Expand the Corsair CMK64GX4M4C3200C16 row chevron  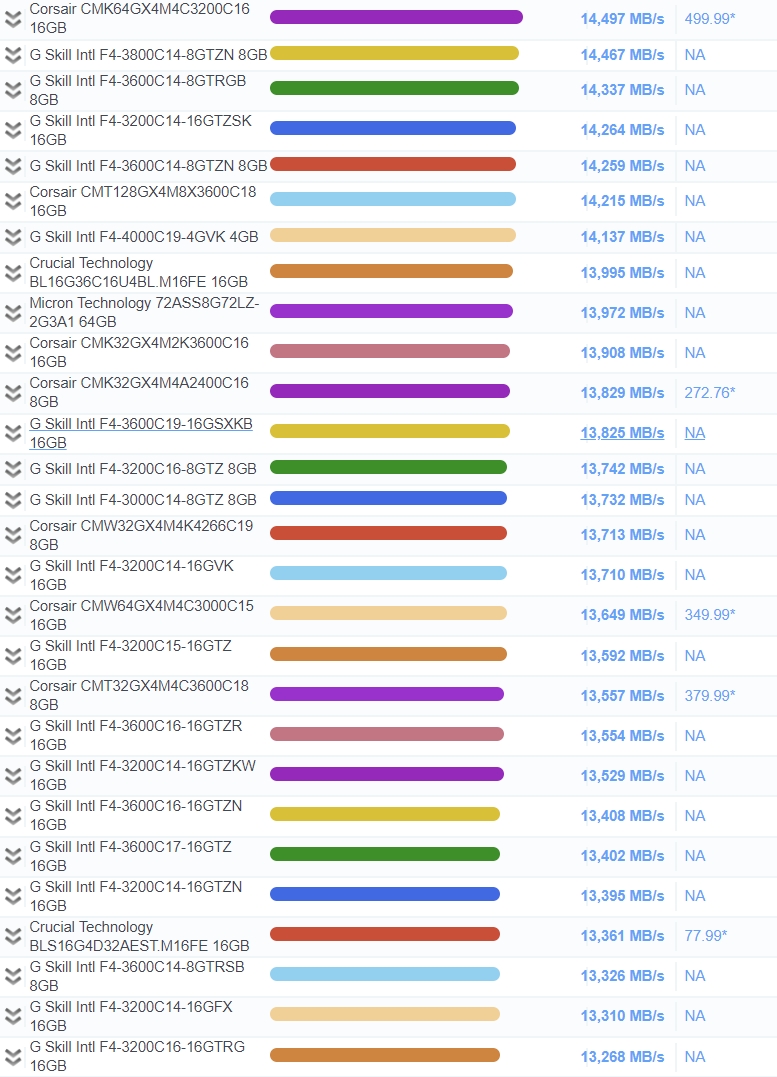[x=13, y=19]
